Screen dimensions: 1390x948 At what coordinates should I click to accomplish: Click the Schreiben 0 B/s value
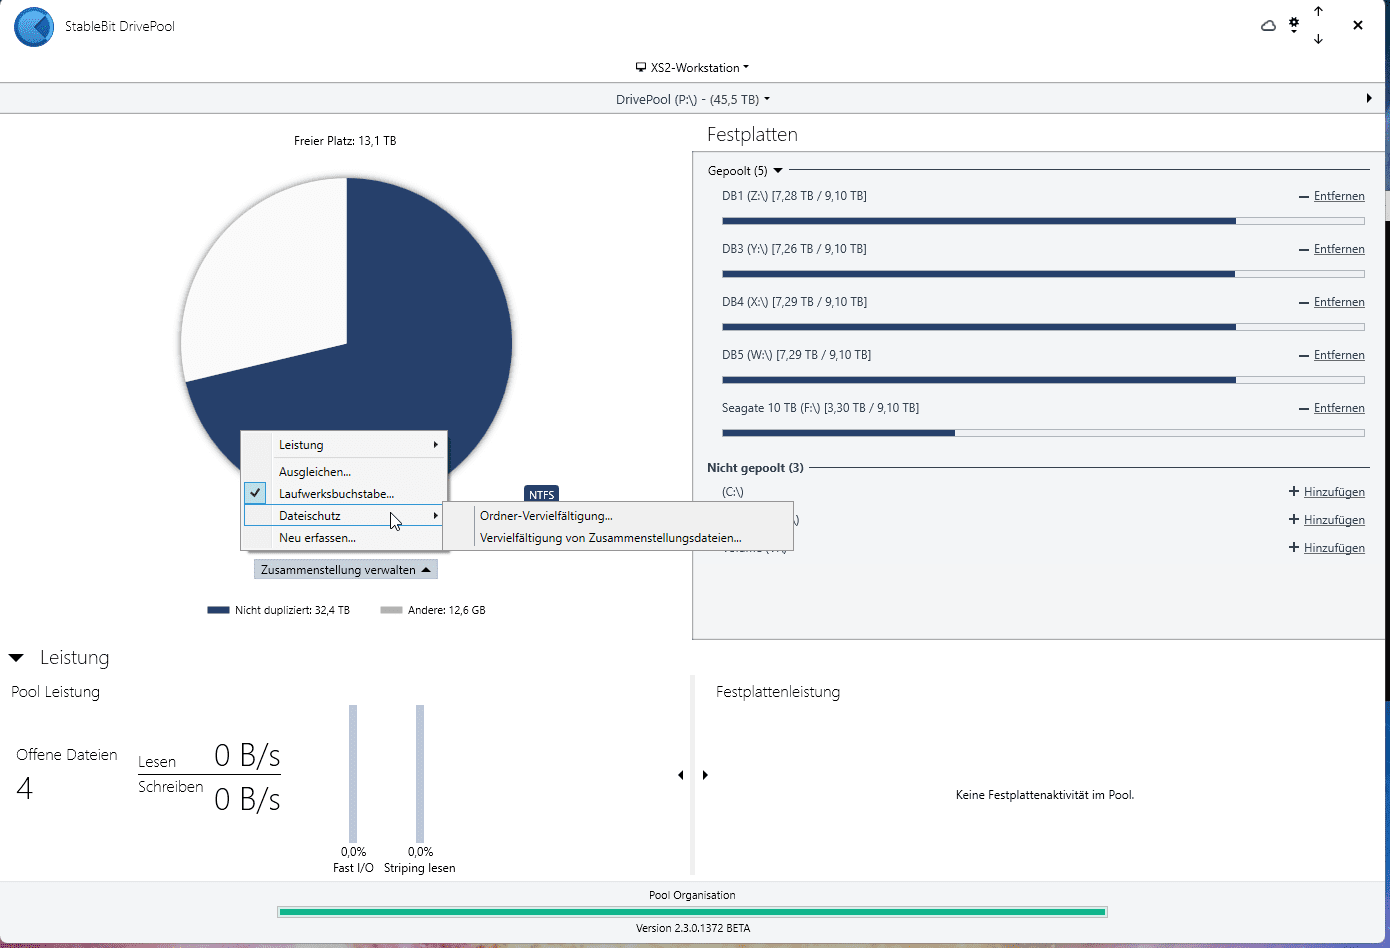(247, 799)
